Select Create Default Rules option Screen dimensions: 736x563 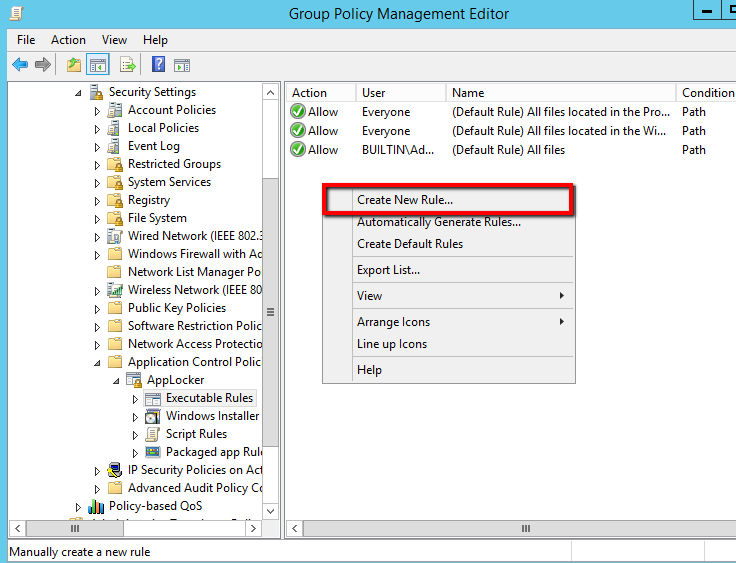point(410,244)
